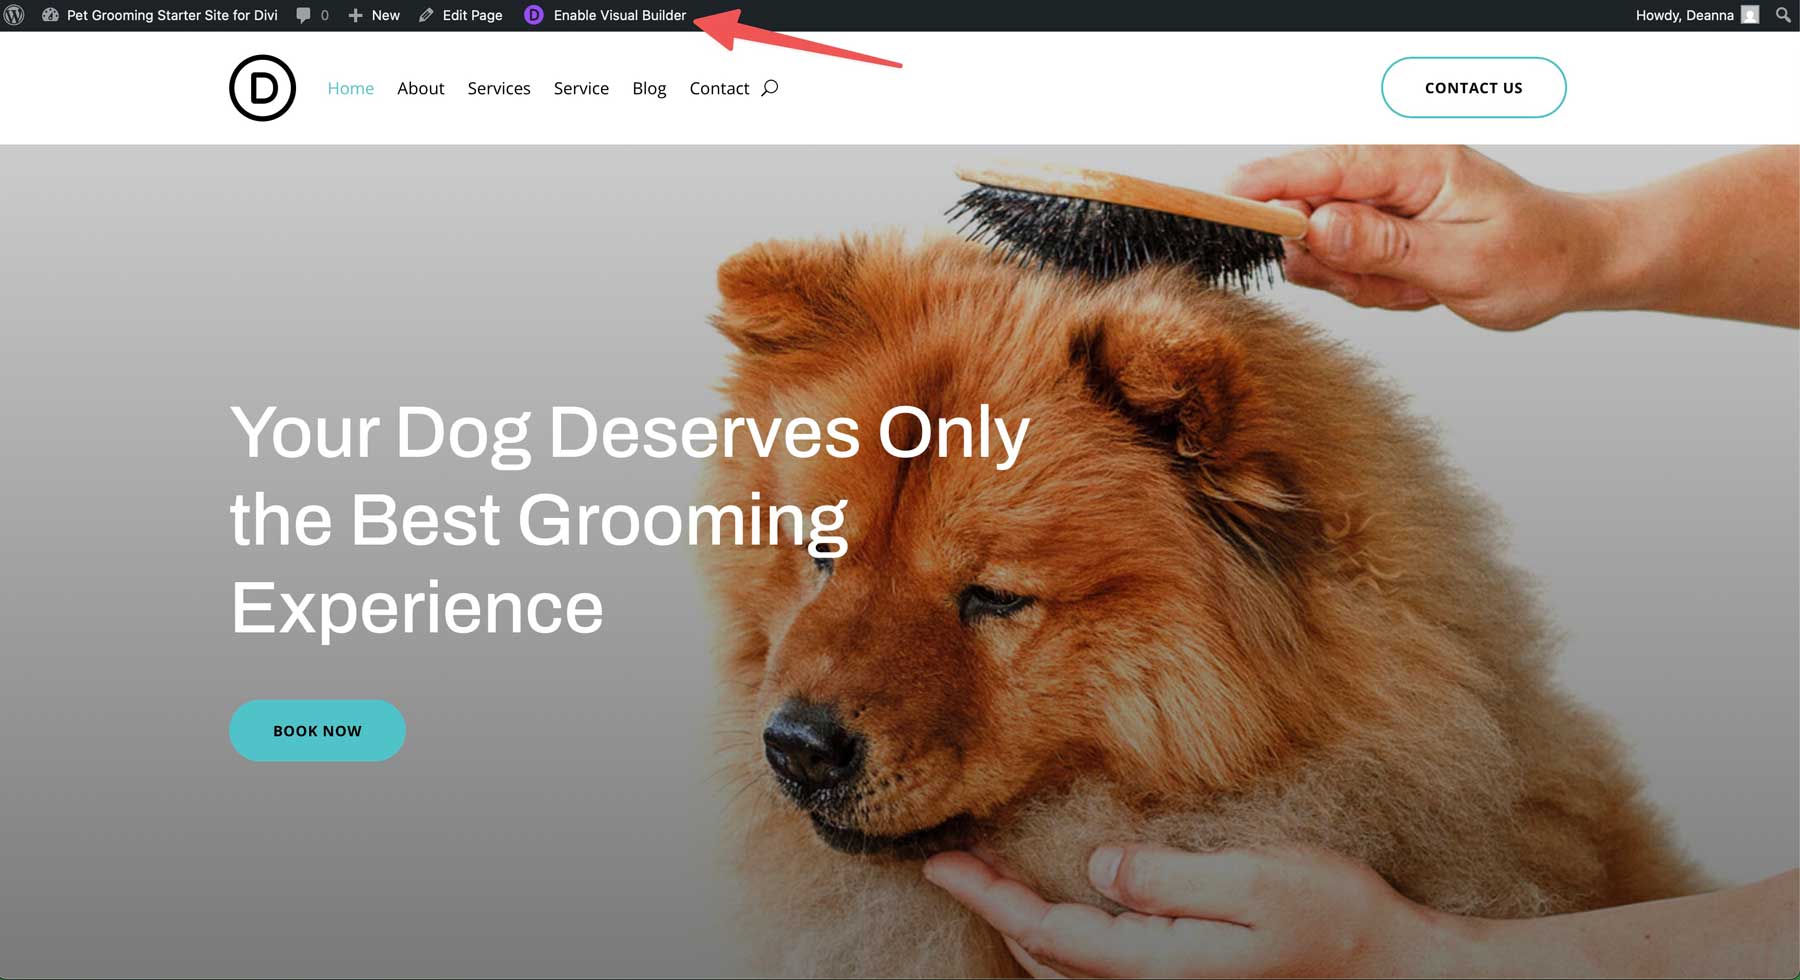Select Services from the navigation
This screenshot has width=1800, height=980.
(498, 88)
